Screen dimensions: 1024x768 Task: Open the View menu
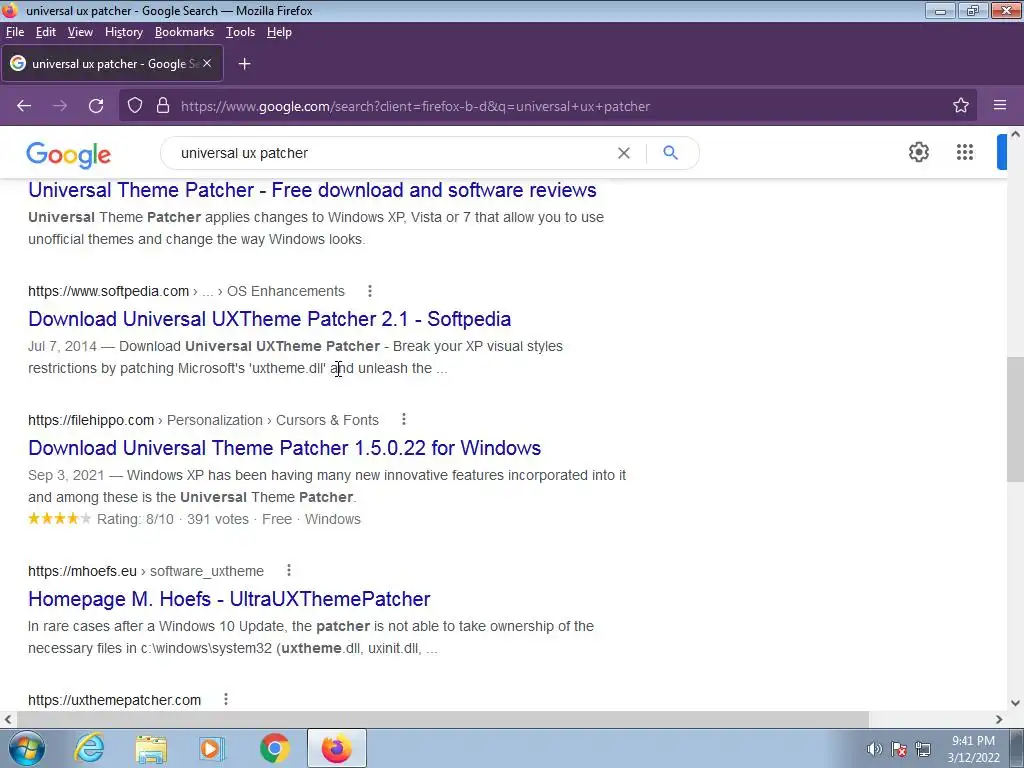pyautogui.click(x=80, y=32)
